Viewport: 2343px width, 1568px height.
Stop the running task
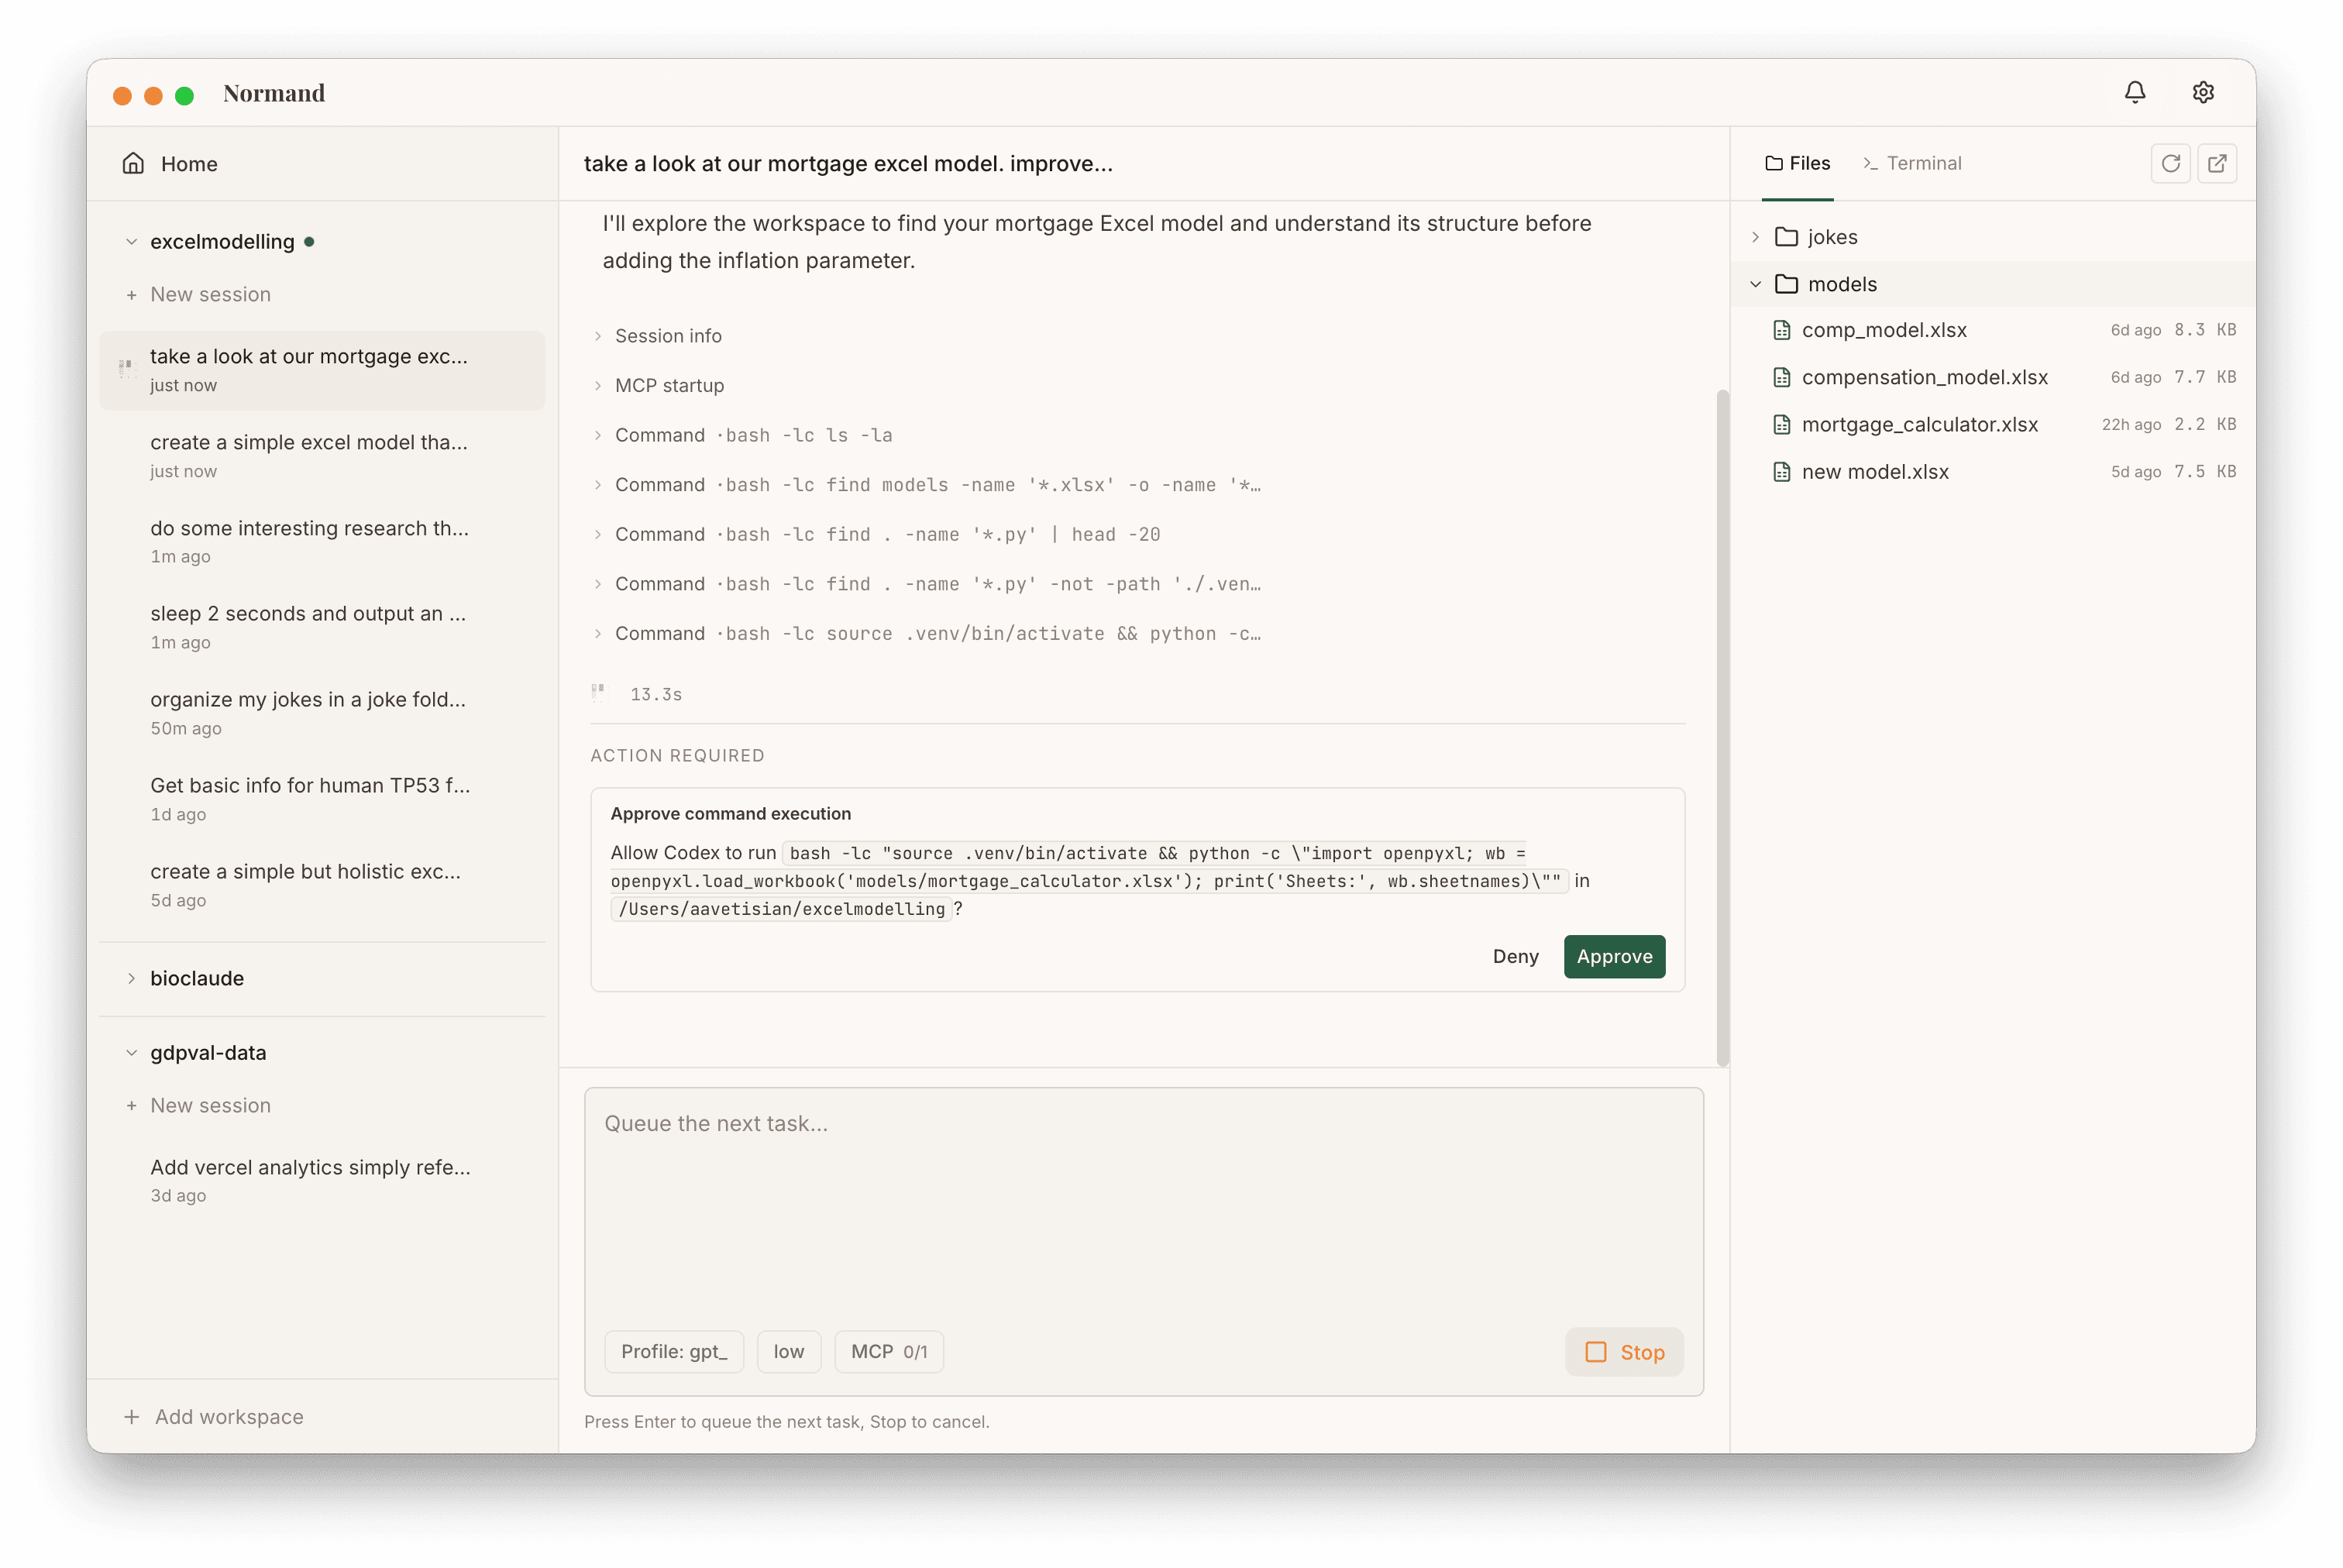(x=1623, y=1351)
